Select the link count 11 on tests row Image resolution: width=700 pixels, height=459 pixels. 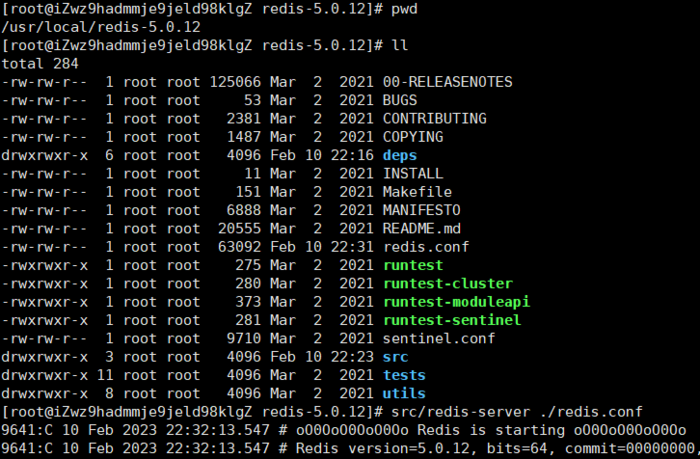coord(105,375)
